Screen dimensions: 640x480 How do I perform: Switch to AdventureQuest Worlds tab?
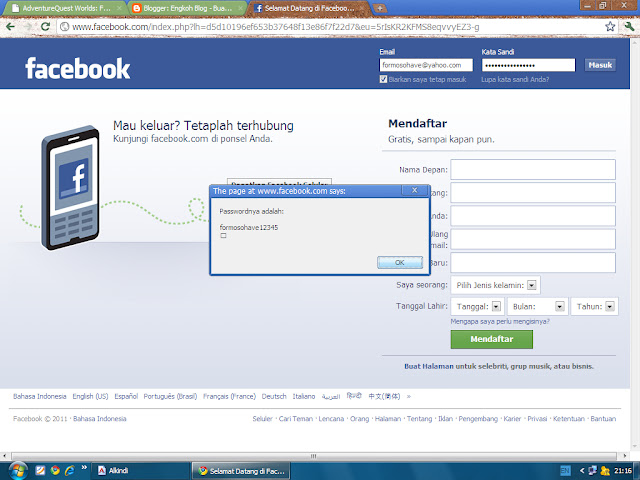(x=65, y=8)
